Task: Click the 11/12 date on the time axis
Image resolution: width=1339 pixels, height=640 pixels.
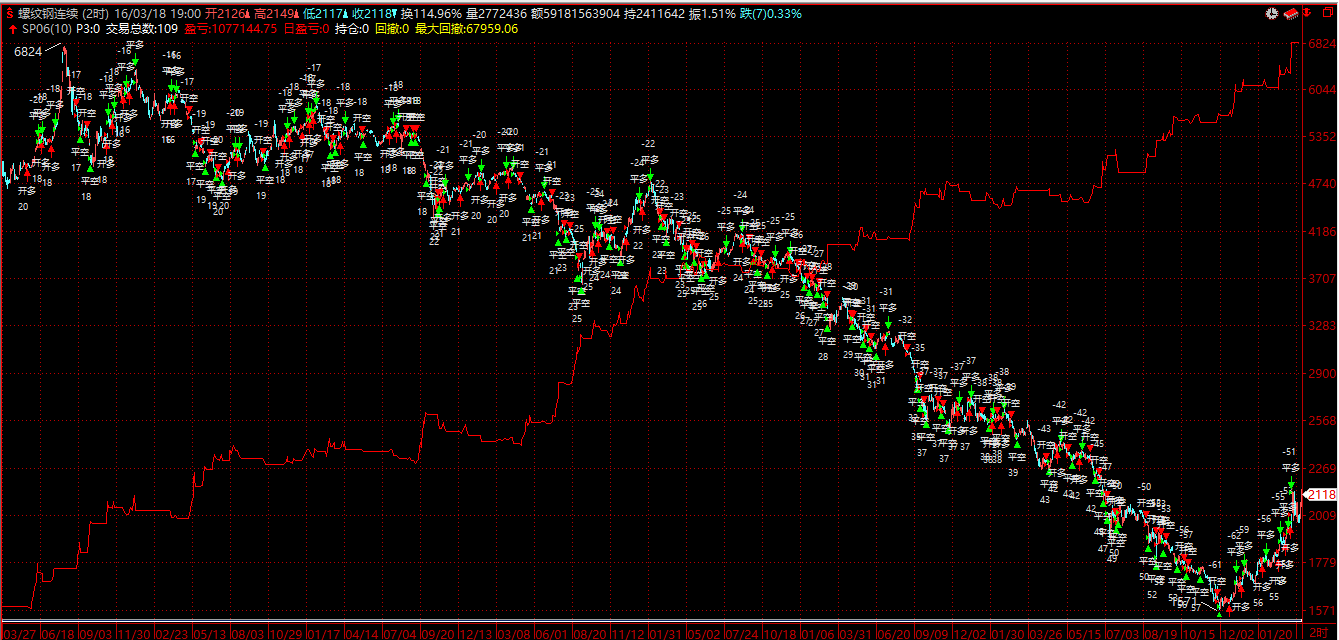Action: pos(628,633)
